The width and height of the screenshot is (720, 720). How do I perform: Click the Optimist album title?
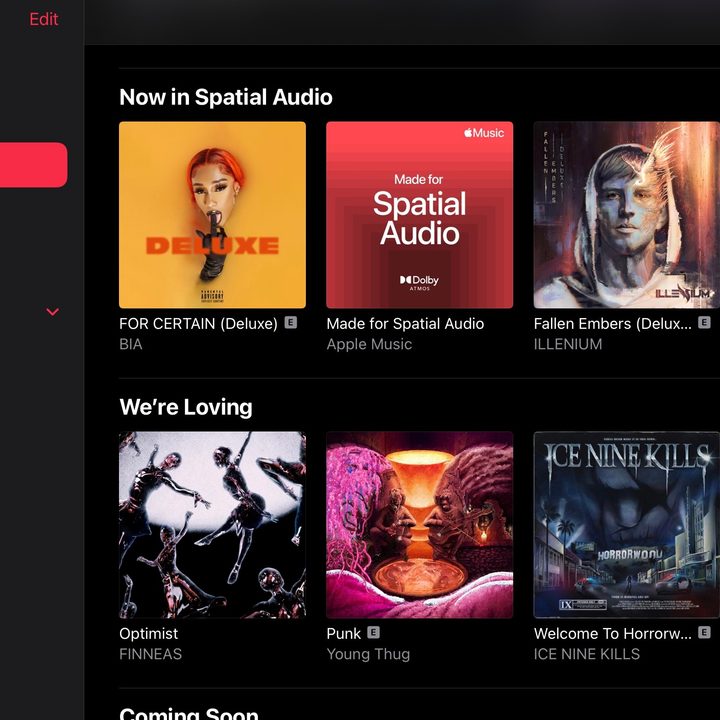148,634
